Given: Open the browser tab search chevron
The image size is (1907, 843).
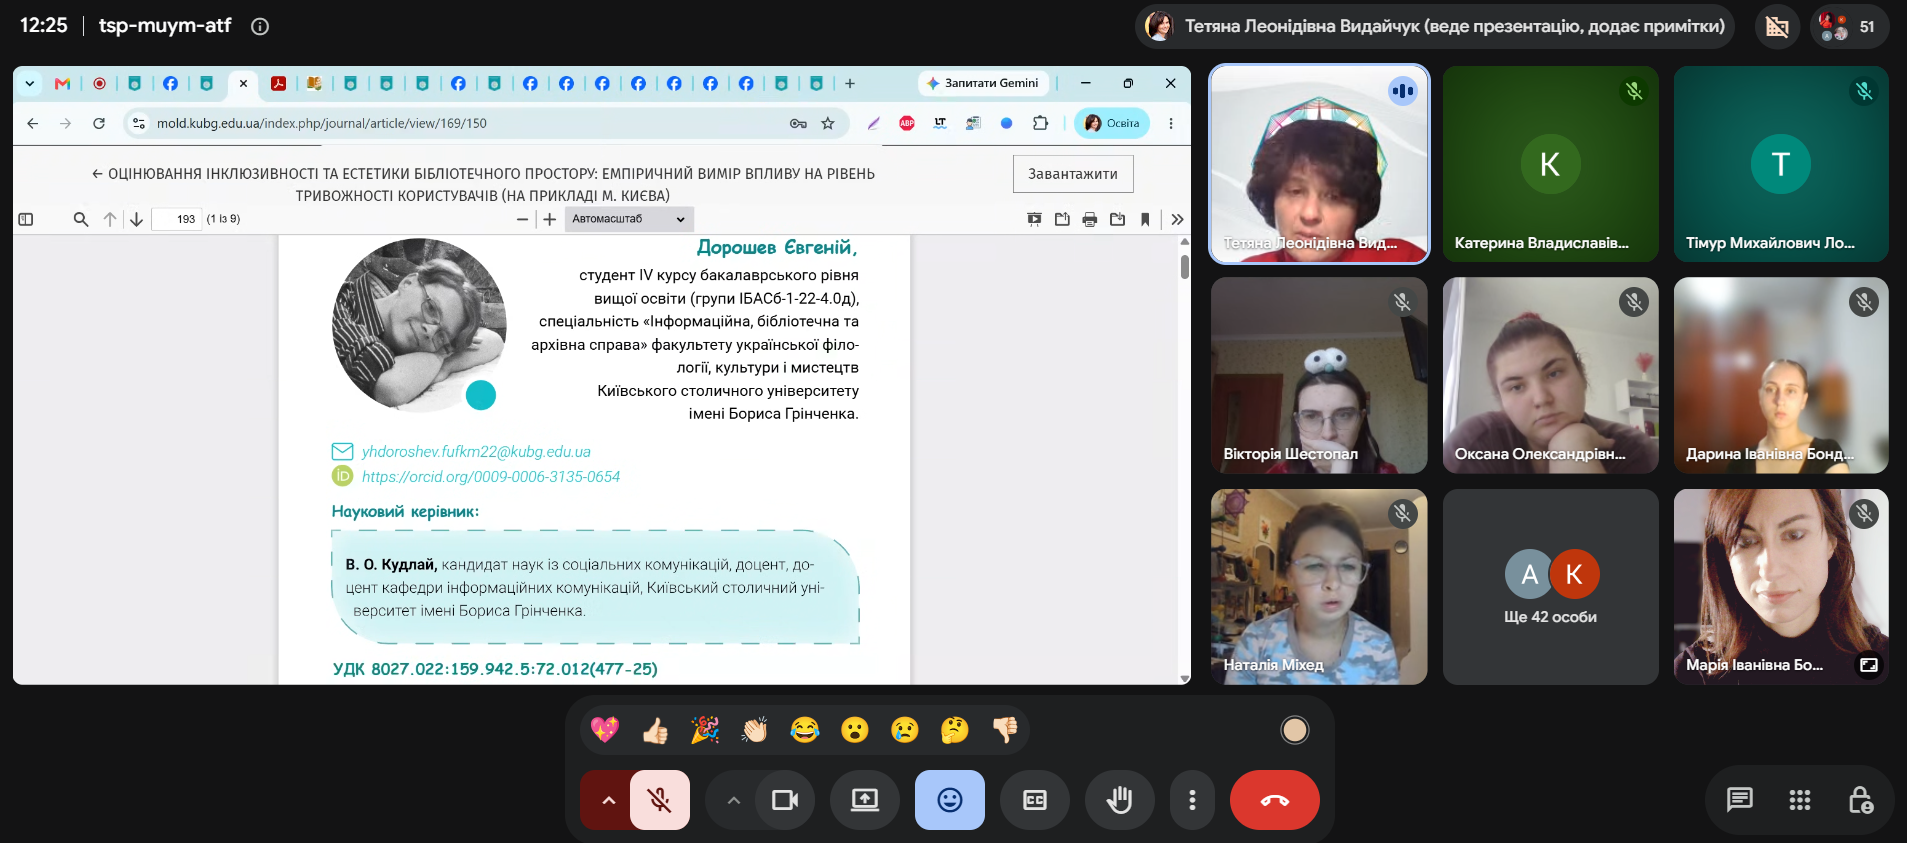Looking at the screenshot, I should click(x=30, y=83).
